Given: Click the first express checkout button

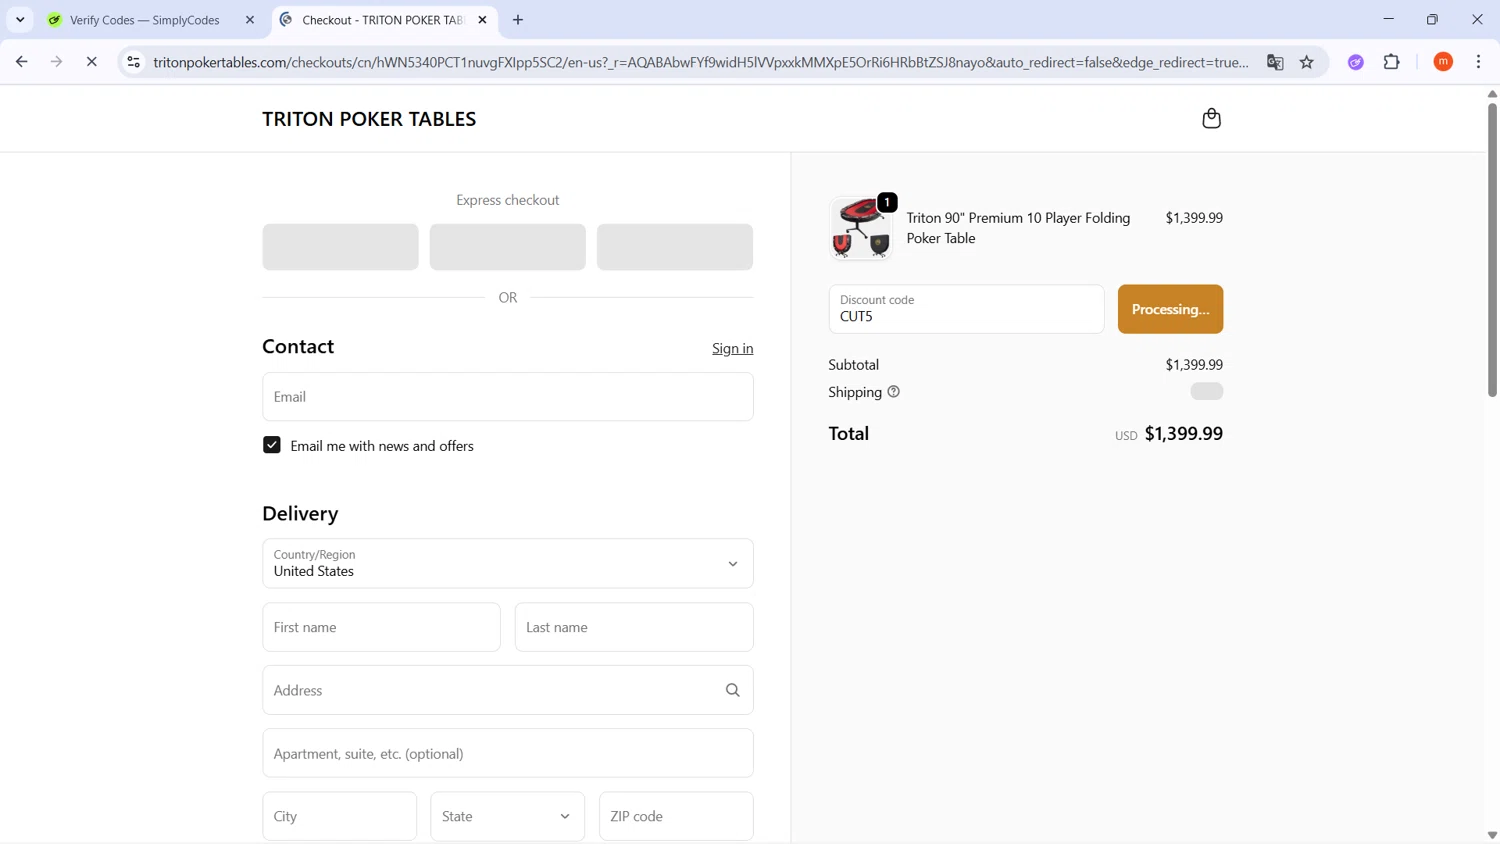Looking at the screenshot, I should [341, 247].
